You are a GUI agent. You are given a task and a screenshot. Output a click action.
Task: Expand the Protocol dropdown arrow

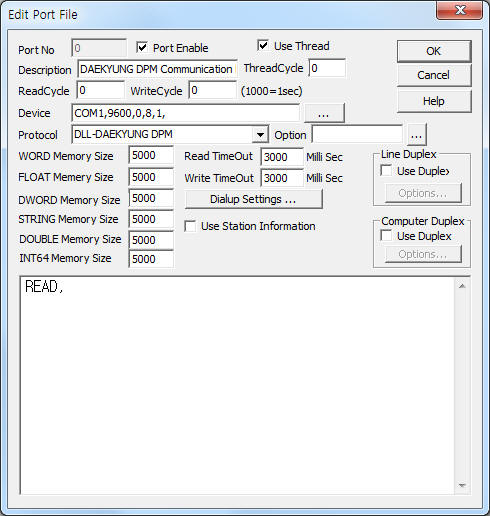pos(260,135)
